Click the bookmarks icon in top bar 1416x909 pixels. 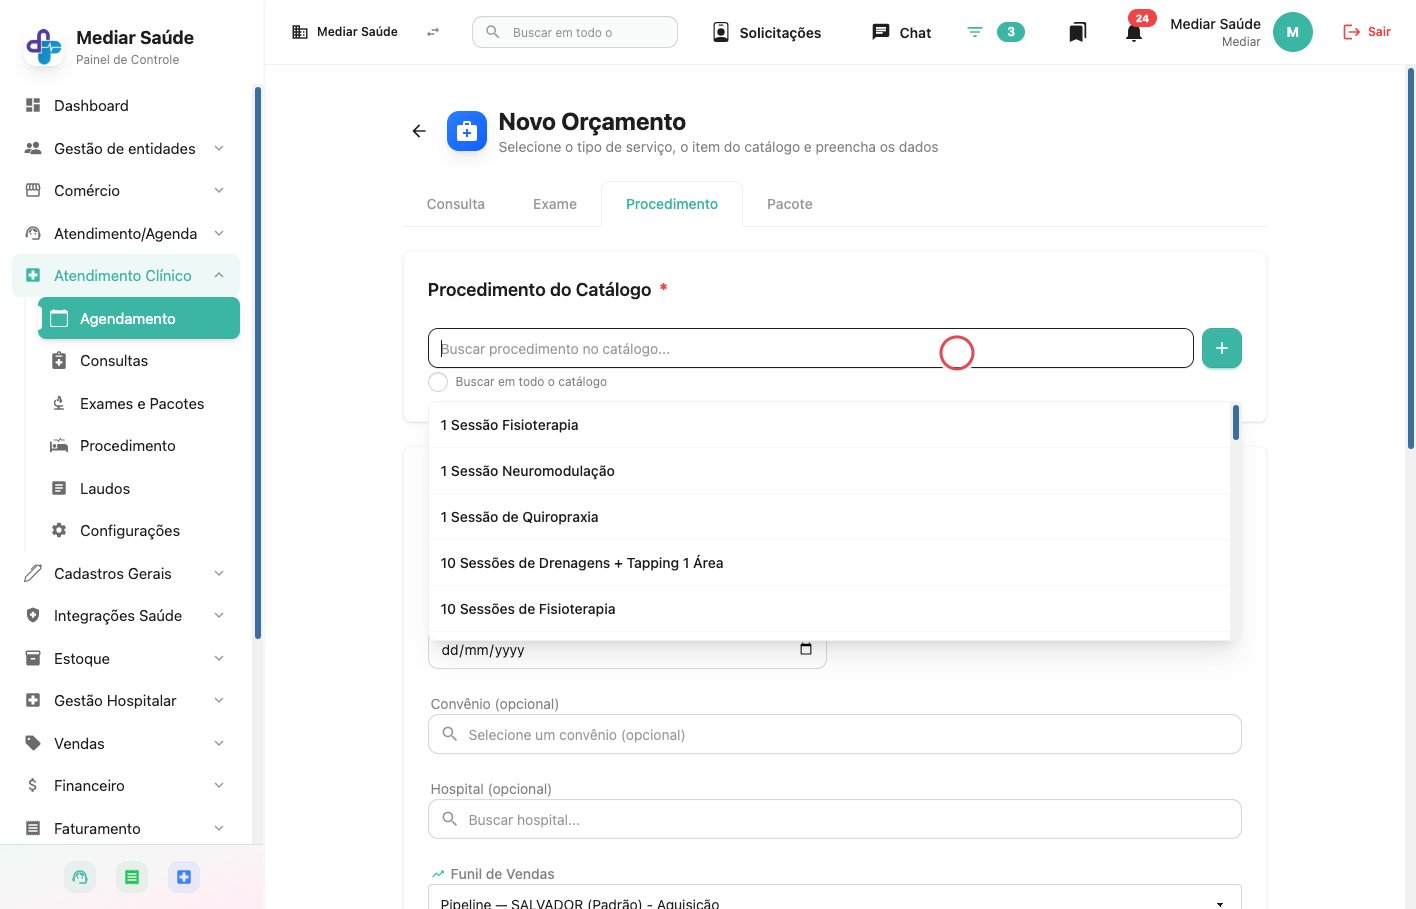pyautogui.click(x=1077, y=32)
